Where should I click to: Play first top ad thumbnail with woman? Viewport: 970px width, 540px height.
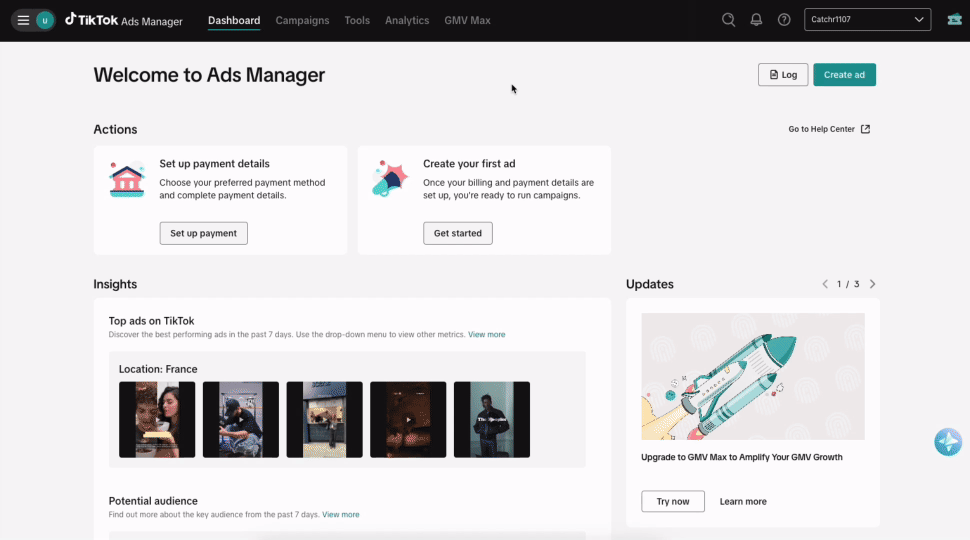(157, 419)
